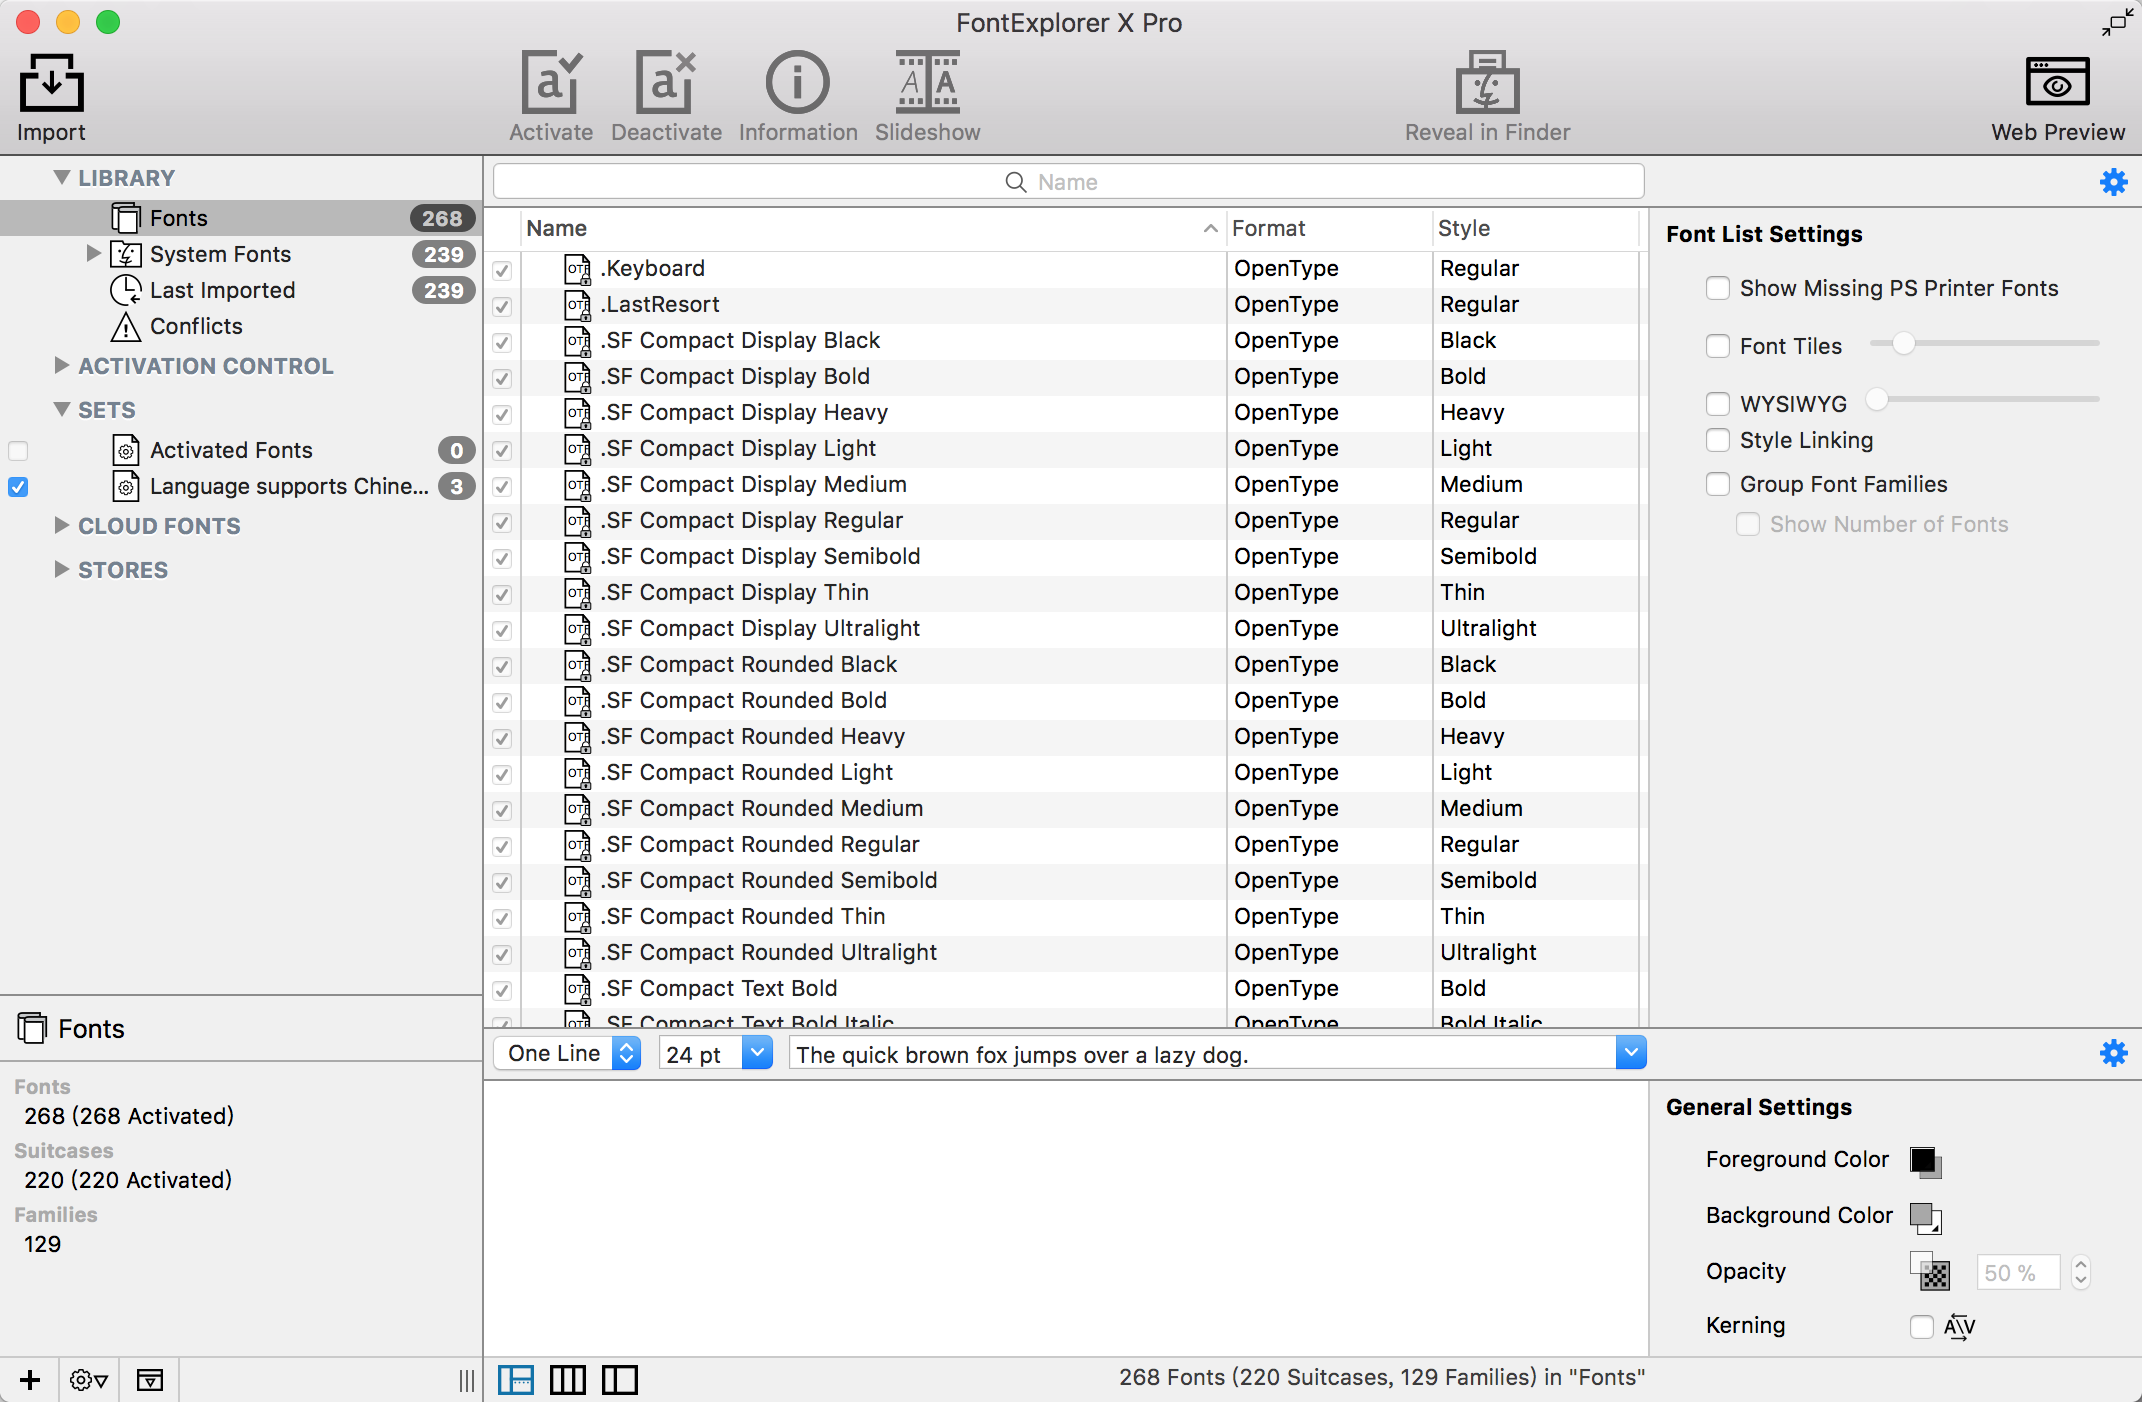Click the Activate font icon

pyautogui.click(x=550, y=83)
